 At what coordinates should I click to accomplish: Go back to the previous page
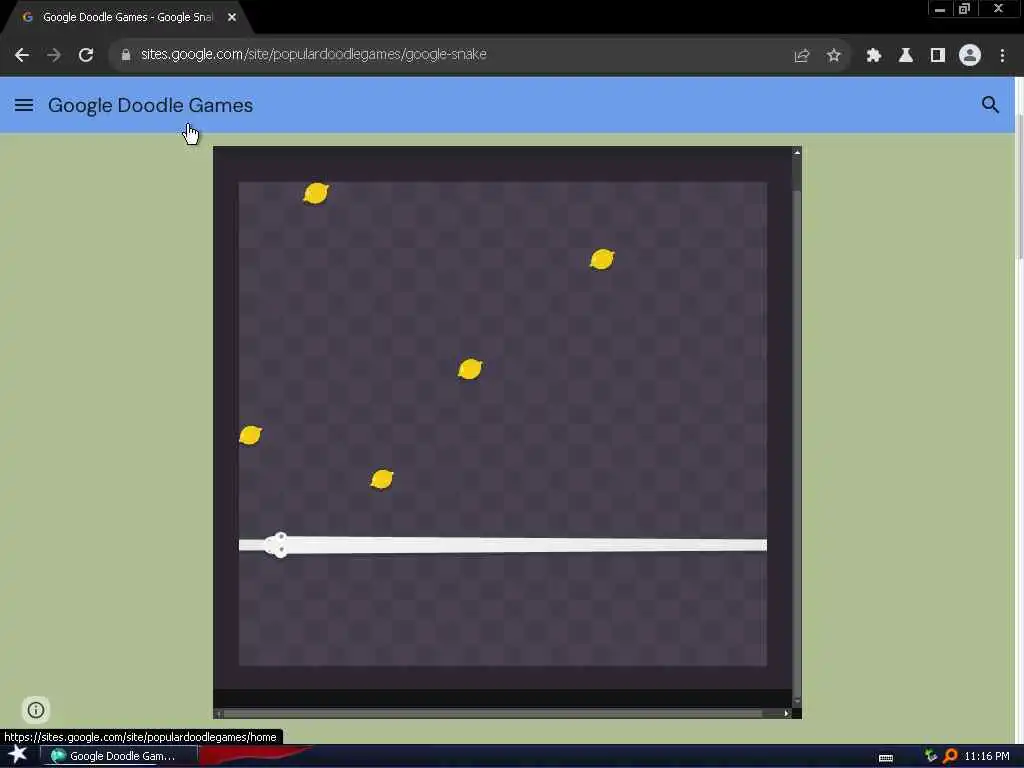(x=22, y=56)
